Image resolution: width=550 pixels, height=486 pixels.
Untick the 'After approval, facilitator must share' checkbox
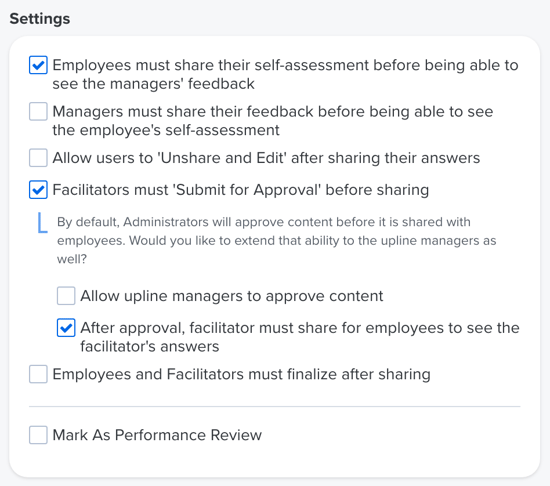click(66, 328)
